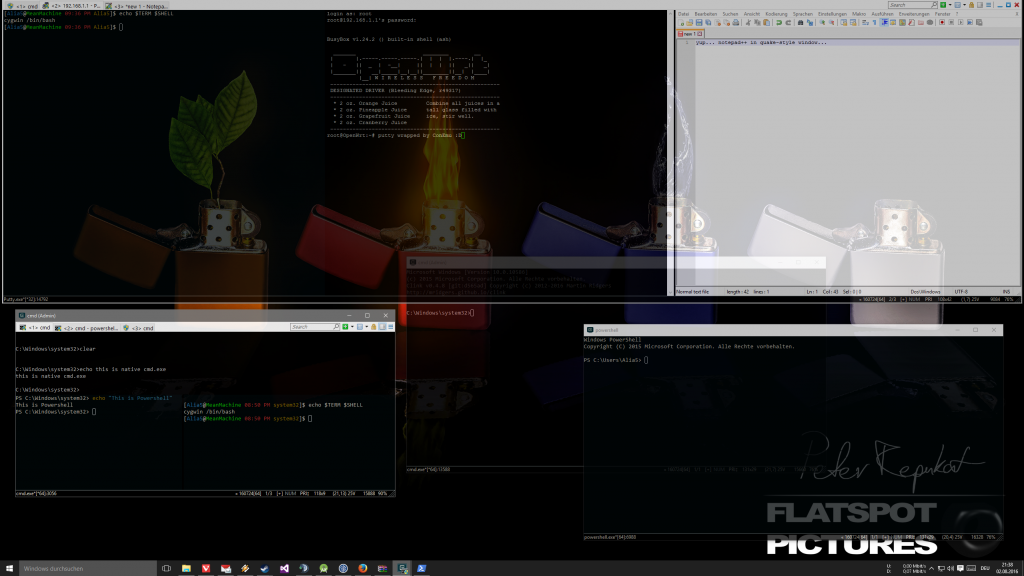1024x576 pixels.
Task: Open the Einstellungen menu in Notepad++
Action: pyautogui.click(x=833, y=14)
